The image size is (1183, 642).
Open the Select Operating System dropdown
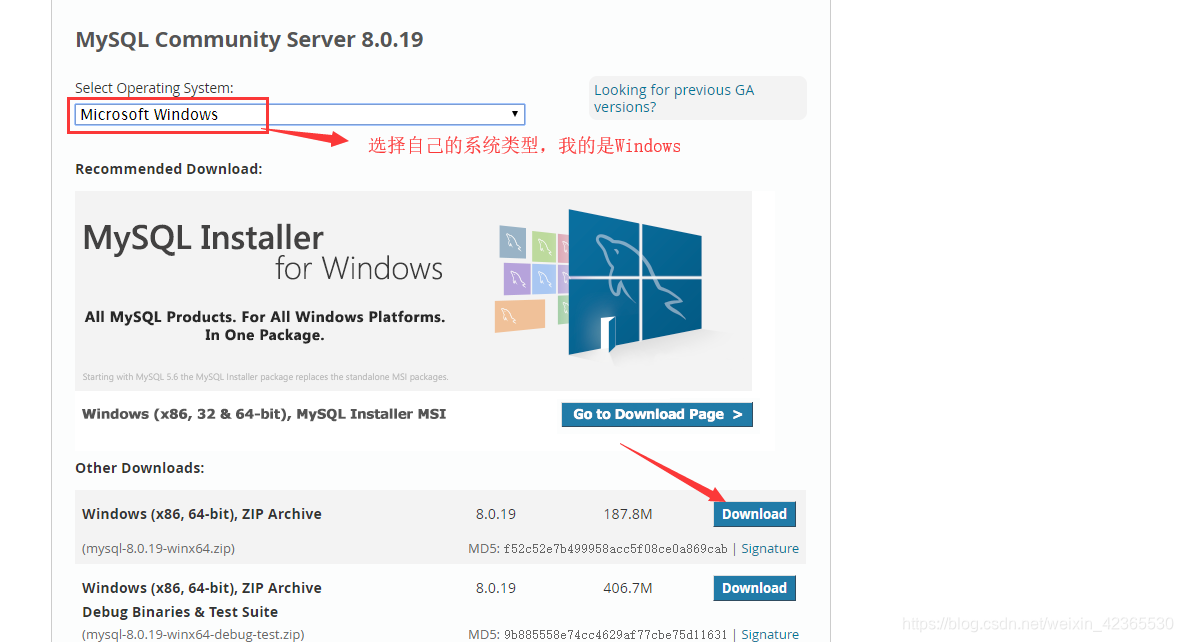coord(300,115)
